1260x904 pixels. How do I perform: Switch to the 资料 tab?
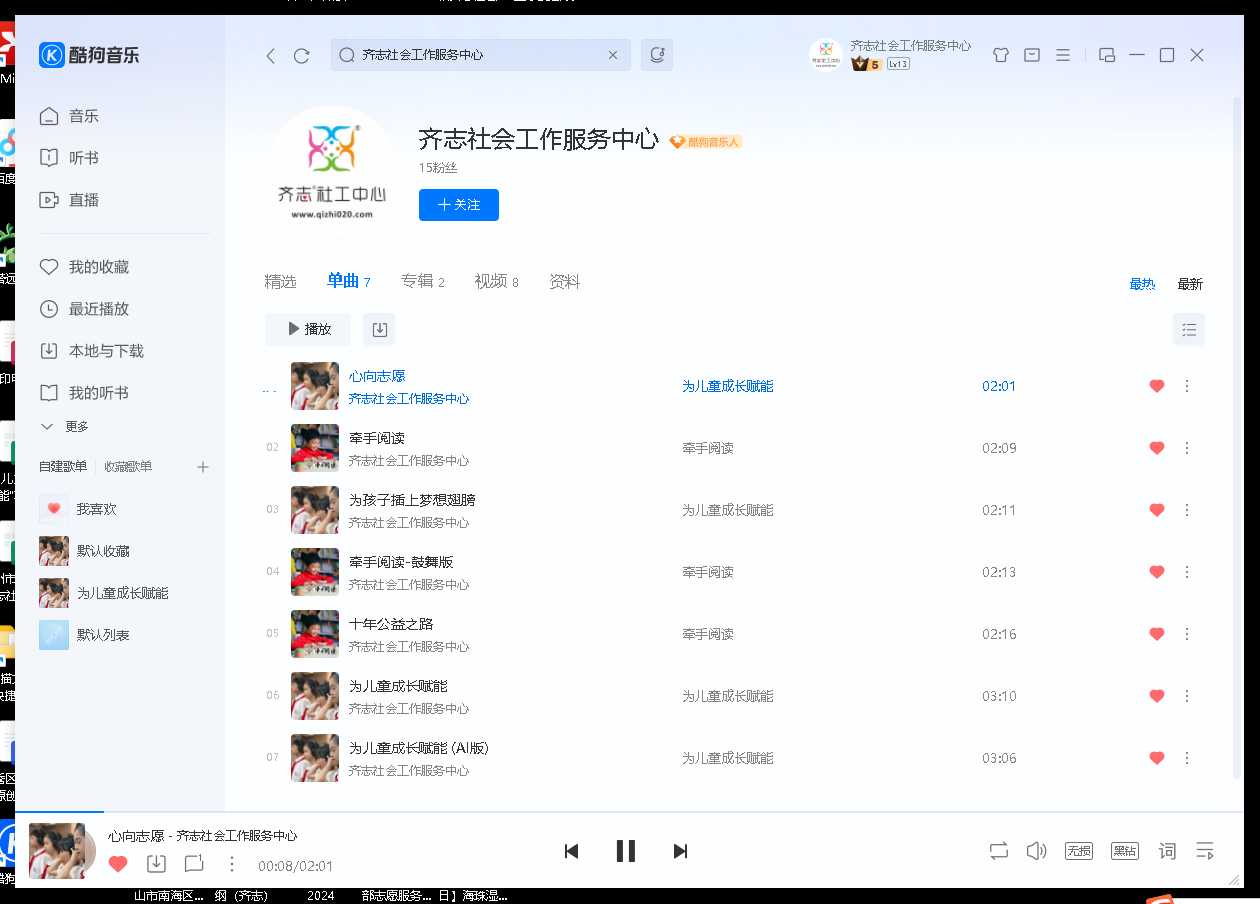click(x=565, y=282)
